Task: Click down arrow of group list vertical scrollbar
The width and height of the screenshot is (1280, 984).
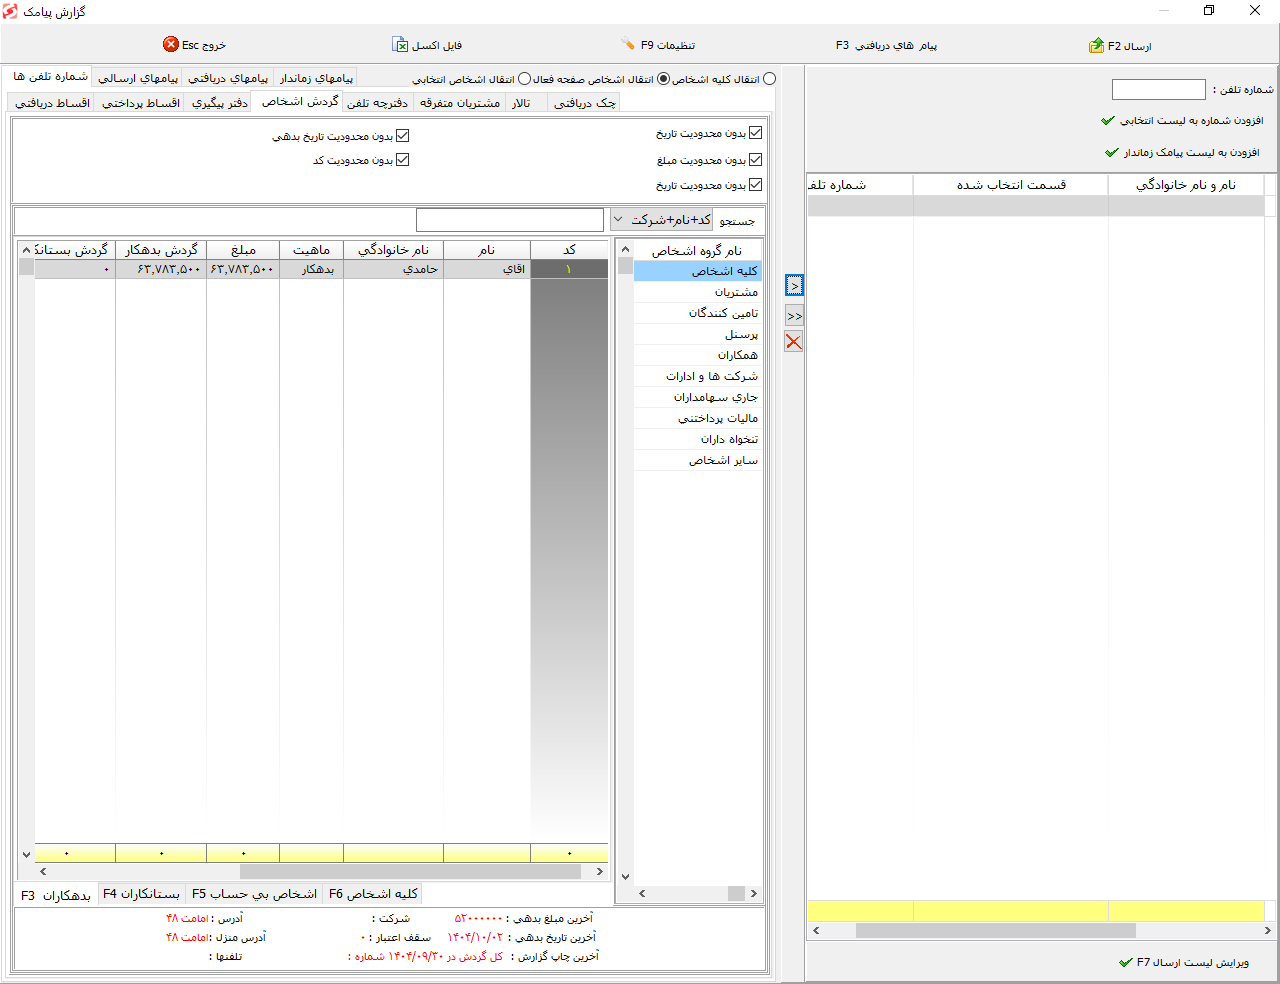Action: coord(625,877)
